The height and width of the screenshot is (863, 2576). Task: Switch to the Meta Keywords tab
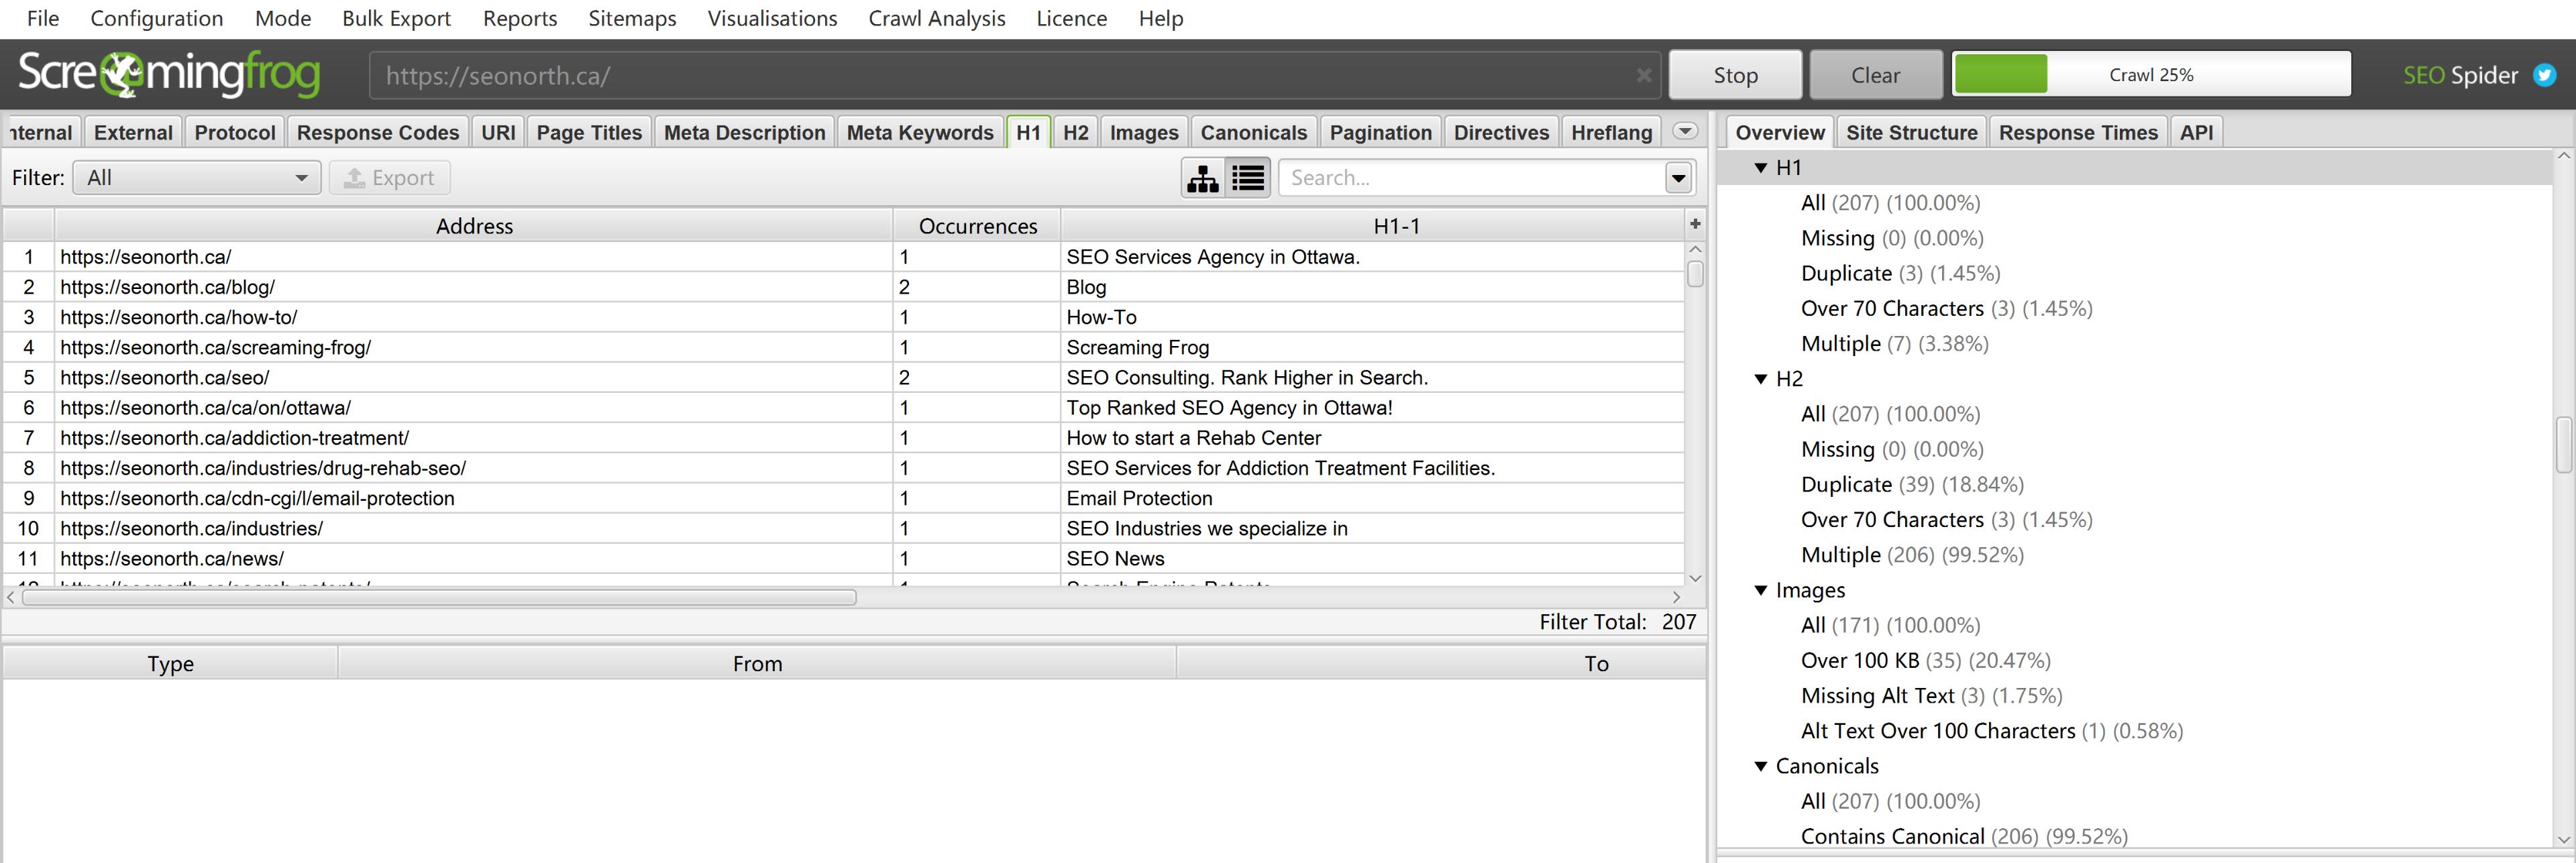tap(920, 132)
